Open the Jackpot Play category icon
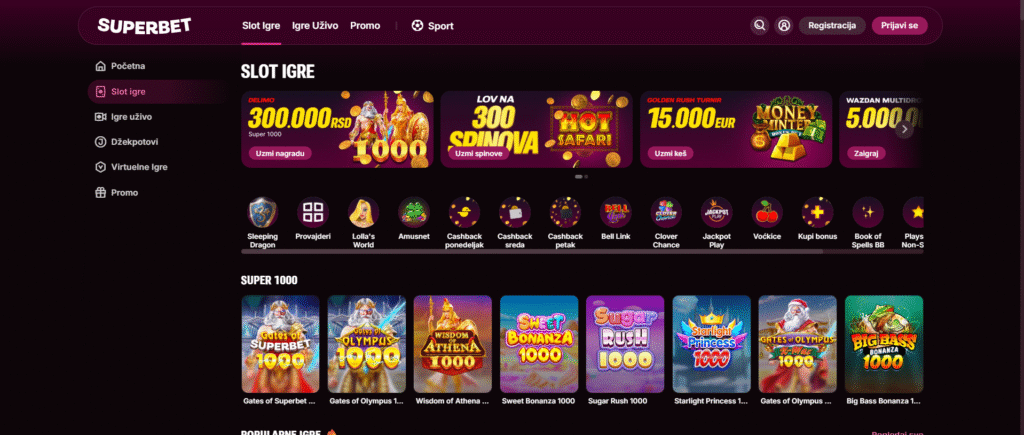The width and height of the screenshot is (1024, 435). [716, 212]
